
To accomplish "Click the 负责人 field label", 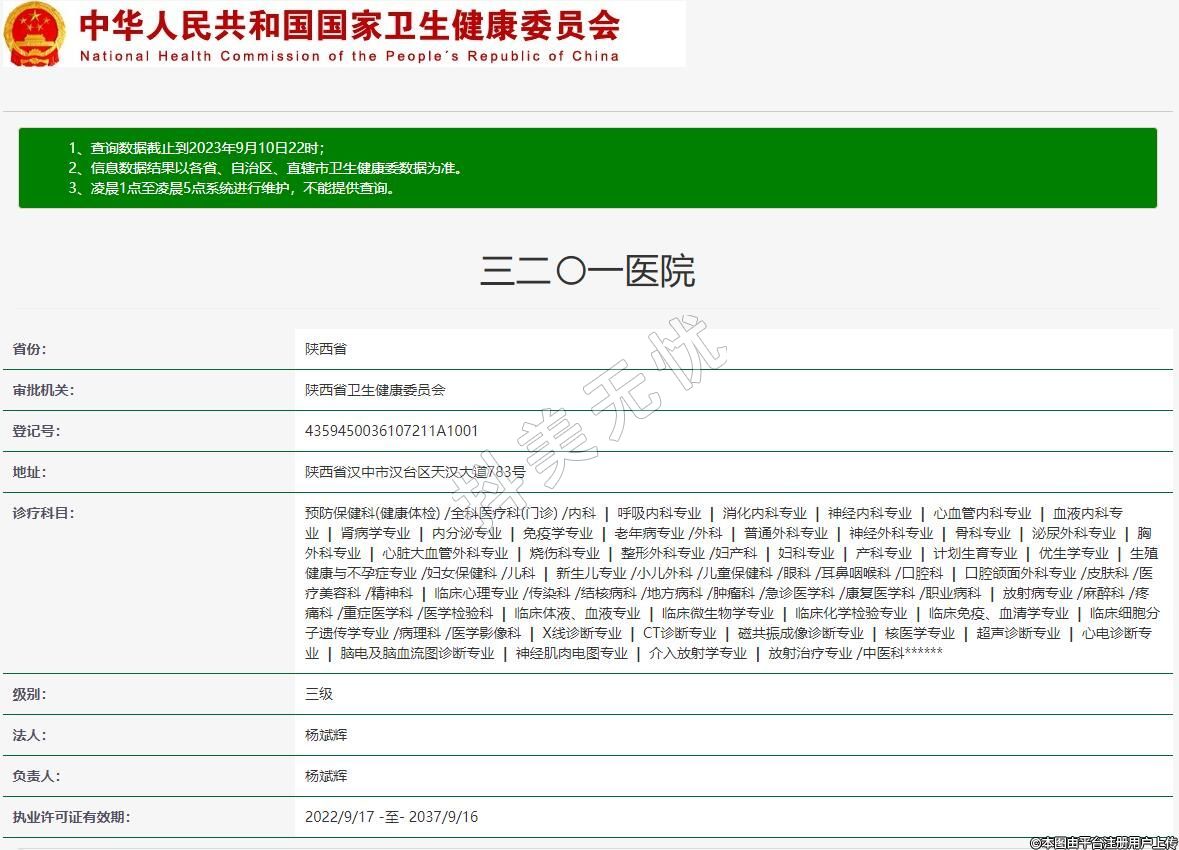I will click(36, 776).
